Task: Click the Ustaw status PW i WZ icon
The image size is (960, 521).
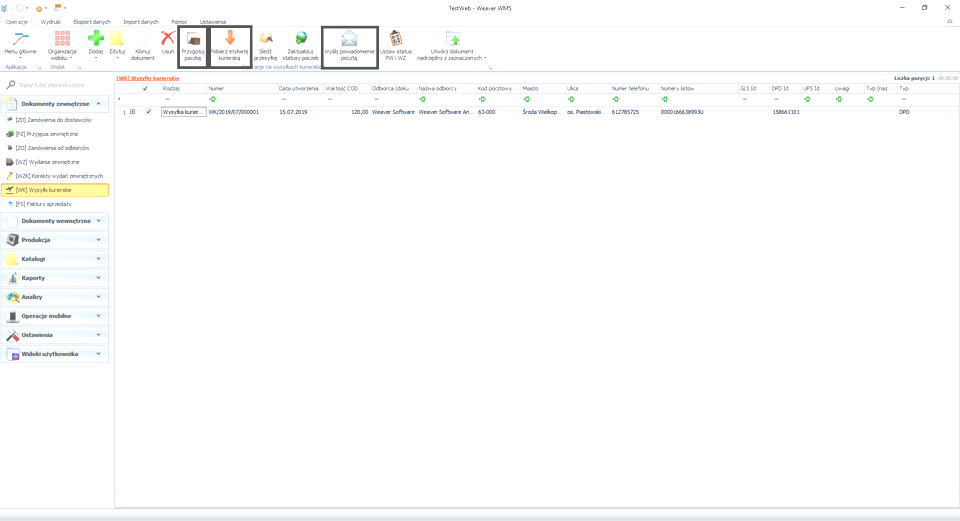Action: (x=396, y=38)
